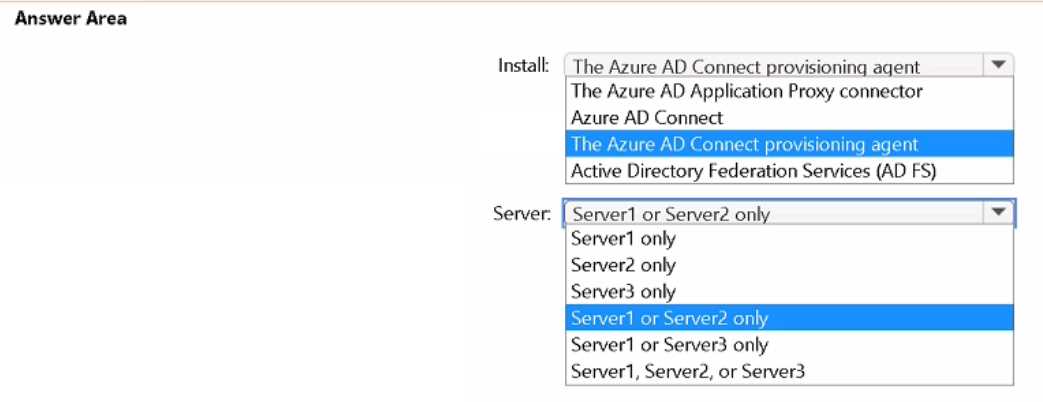The width and height of the screenshot is (1043, 402).
Task: Pick the highlighted Azure AD Connect provisioning agent
Action: click(x=789, y=144)
